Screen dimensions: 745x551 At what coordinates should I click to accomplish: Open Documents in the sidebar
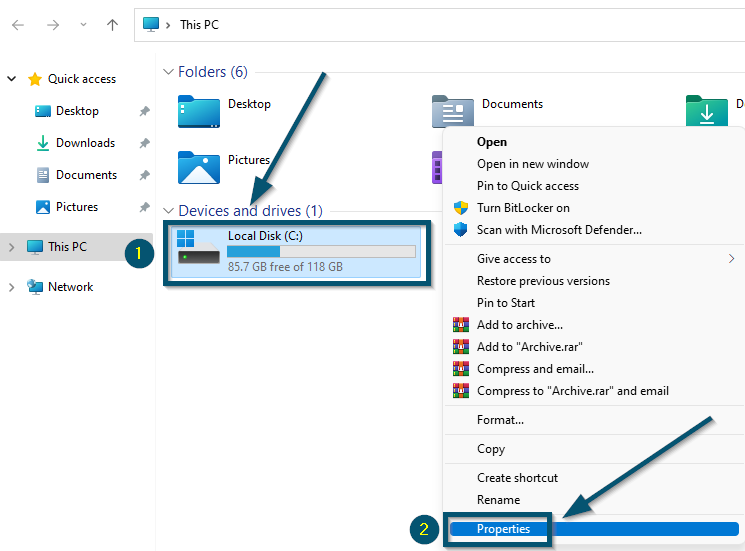(86, 175)
